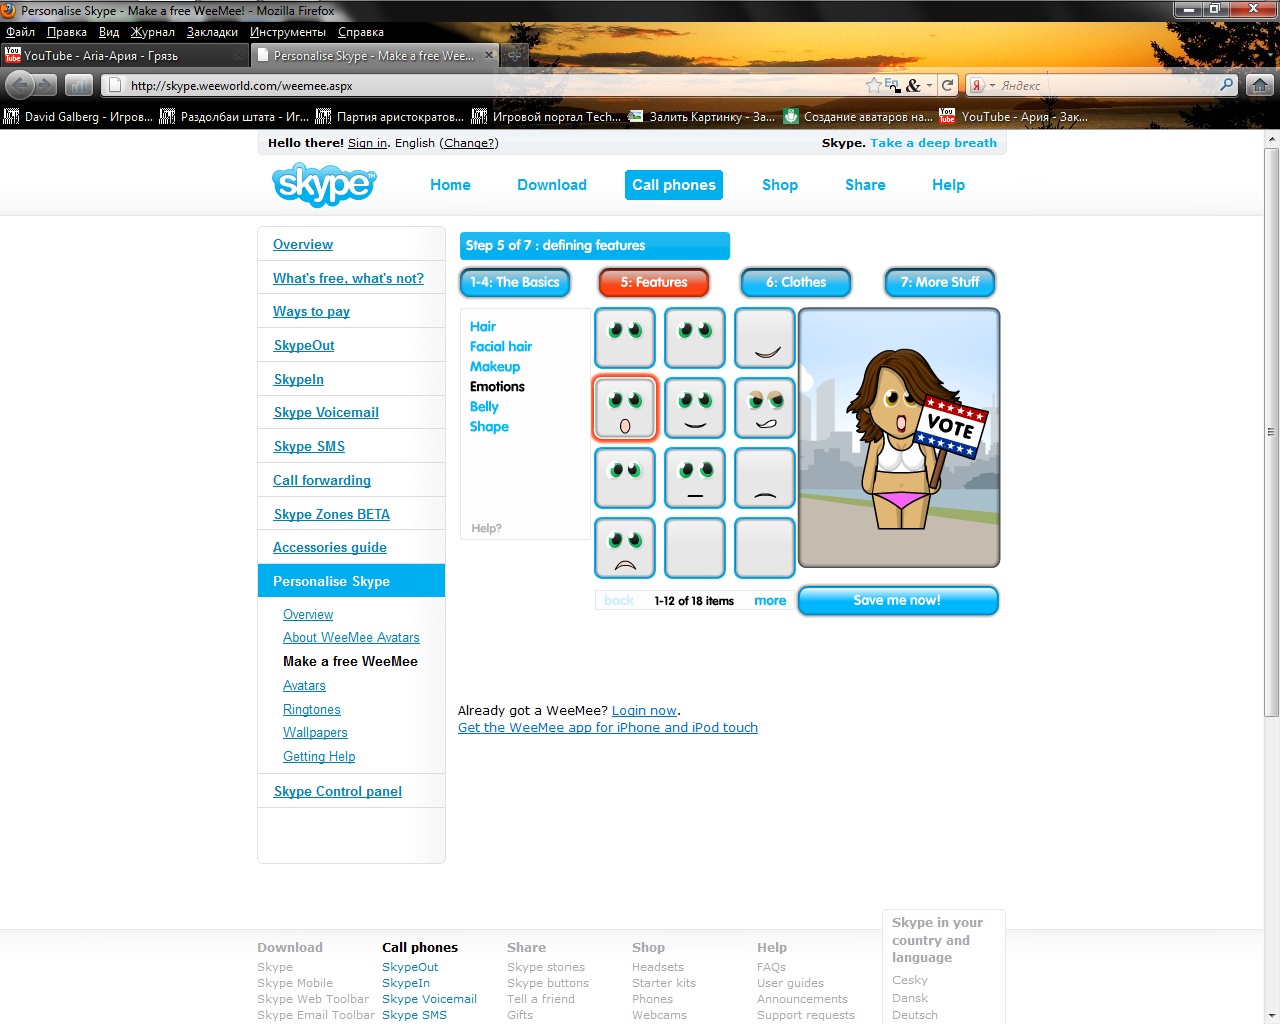
Task: Go to step 1-4: The Basics
Action: (x=515, y=283)
